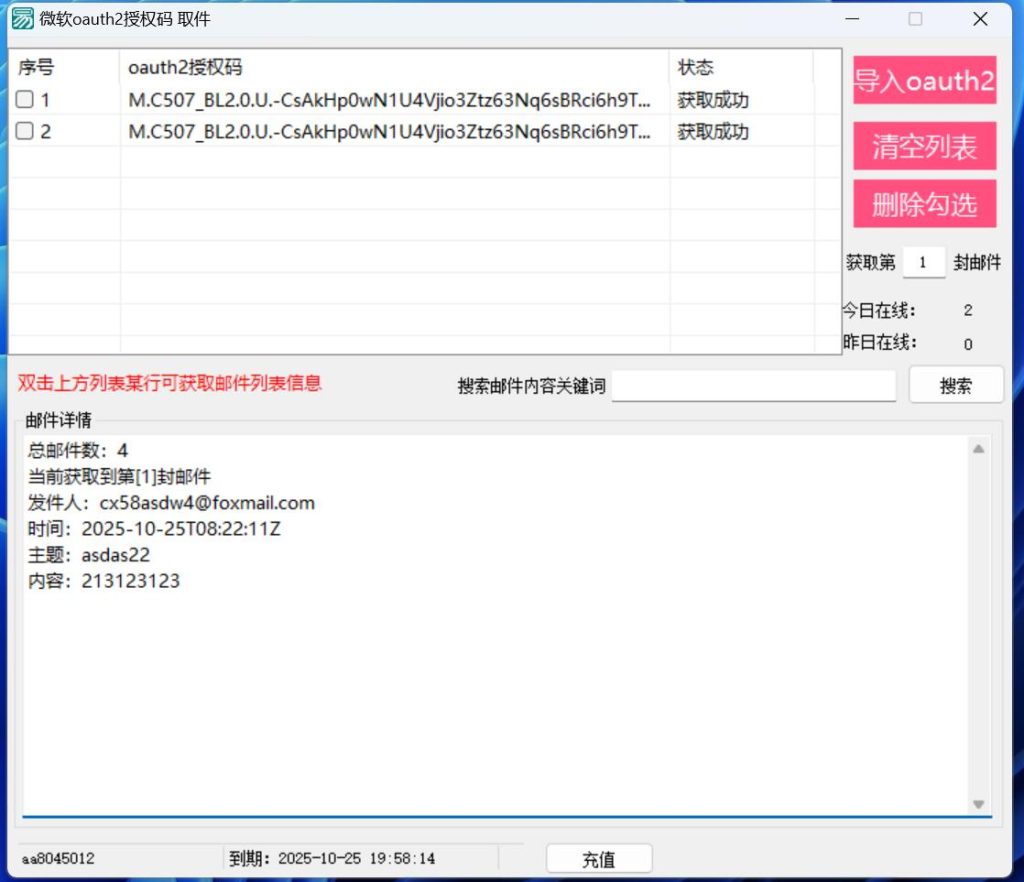Image resolution: width=1024 pixels, height=882 pixels.
Task: Tick the checkbox for row 2
Action: (x=25, y=131)
